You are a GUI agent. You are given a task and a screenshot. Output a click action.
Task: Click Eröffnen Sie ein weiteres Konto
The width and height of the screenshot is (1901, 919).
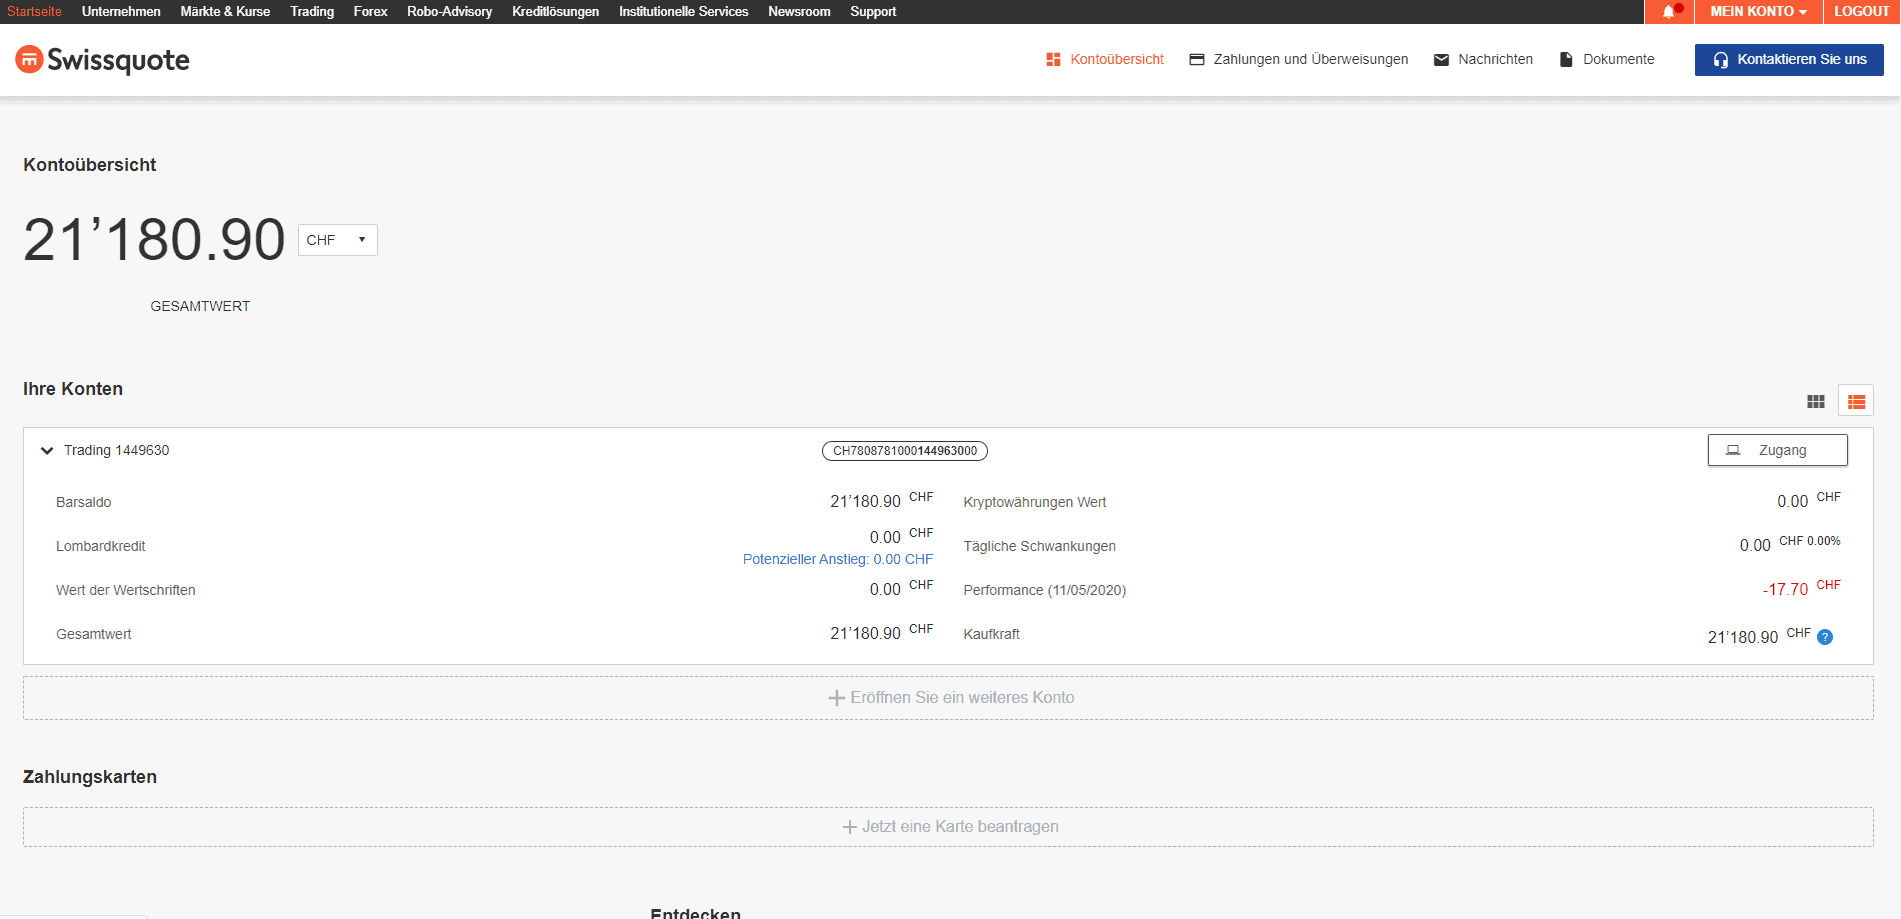pyautogui.click(x=948, y=698)
